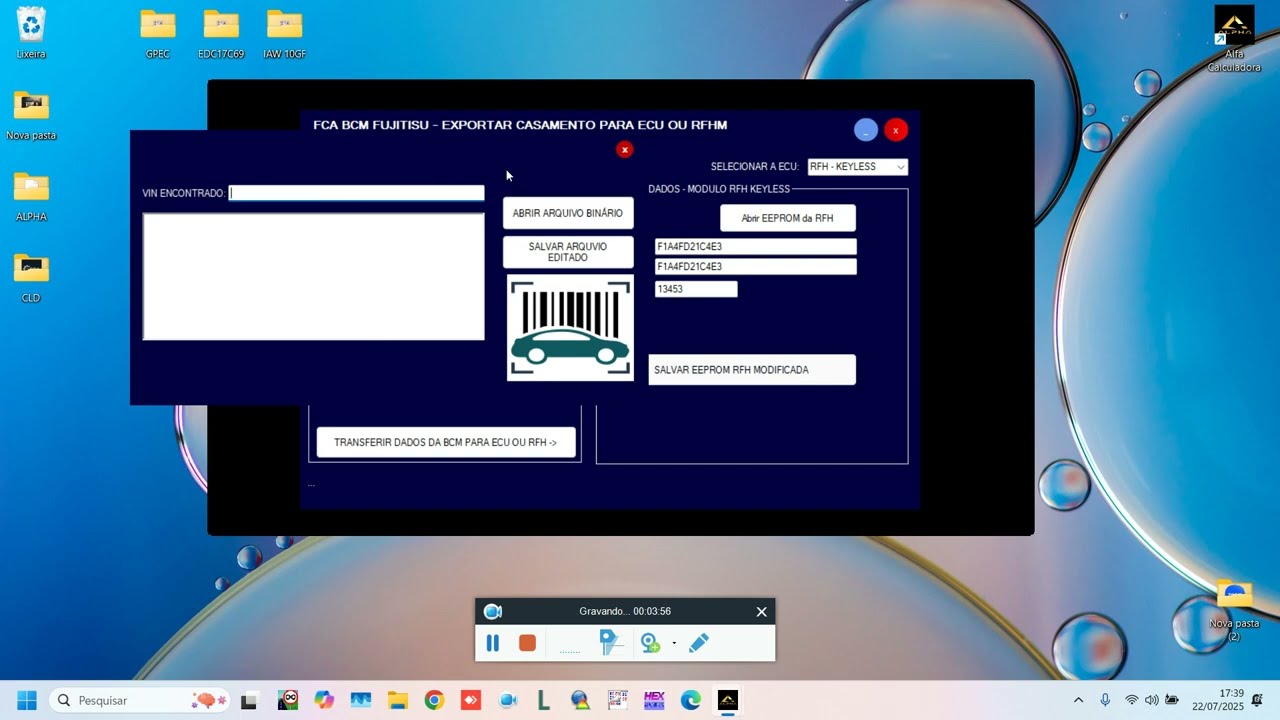Screen dimensions: 1280x720
Task: Open the IAW 10GF desktop folder
Action: [285, 32]
